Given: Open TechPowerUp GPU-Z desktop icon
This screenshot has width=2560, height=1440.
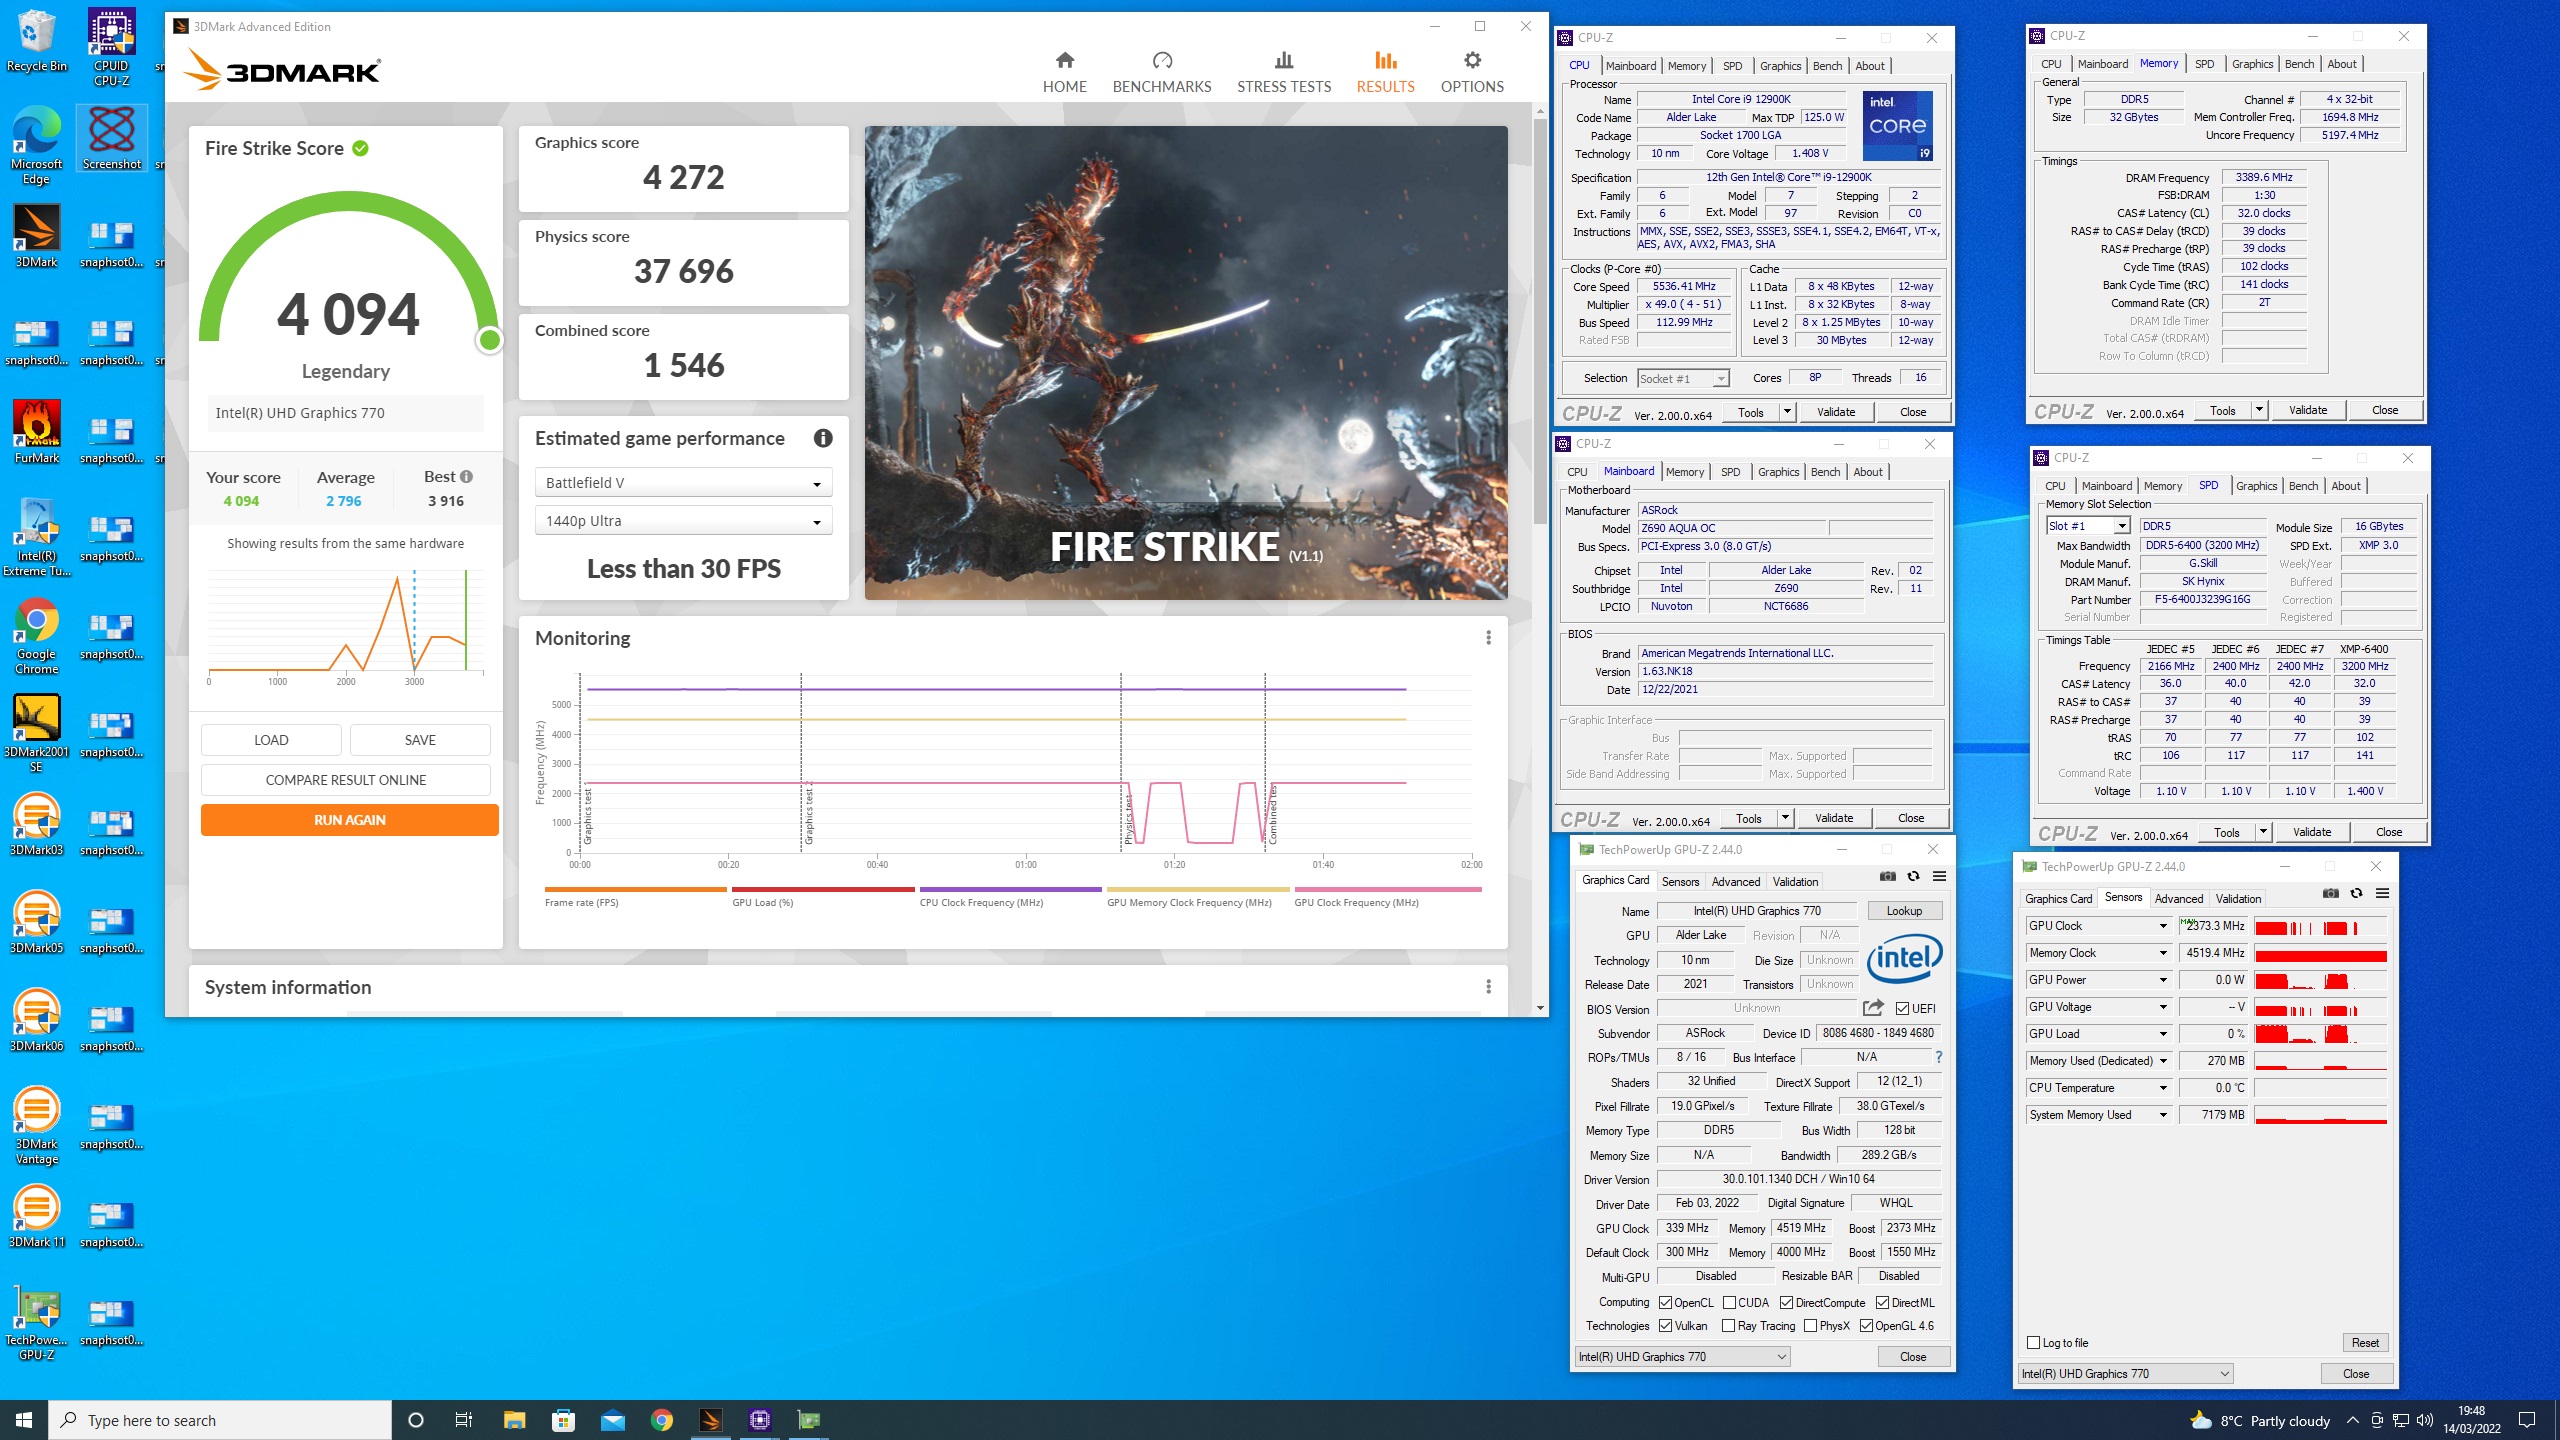Looking at the screenshot, I should 36,1322.
